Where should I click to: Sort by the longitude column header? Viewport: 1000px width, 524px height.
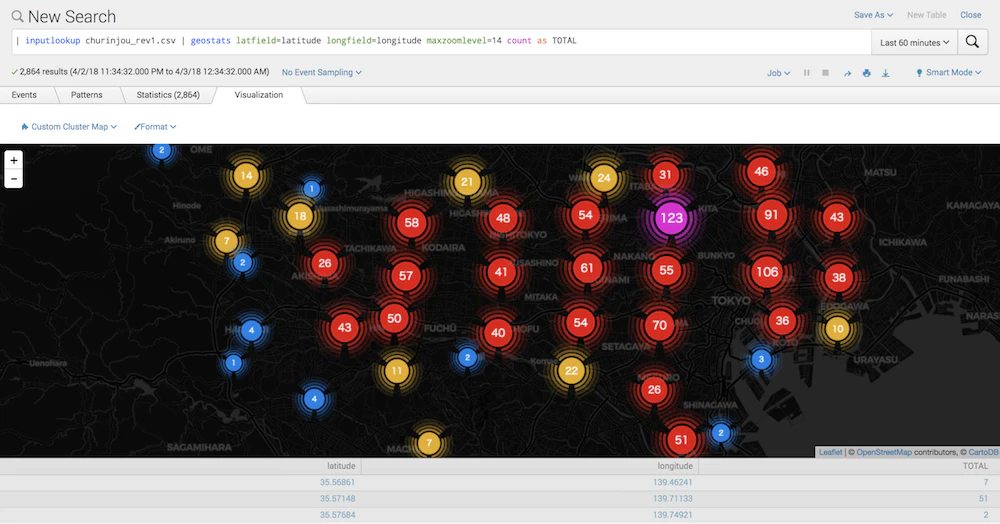[675, 466]
